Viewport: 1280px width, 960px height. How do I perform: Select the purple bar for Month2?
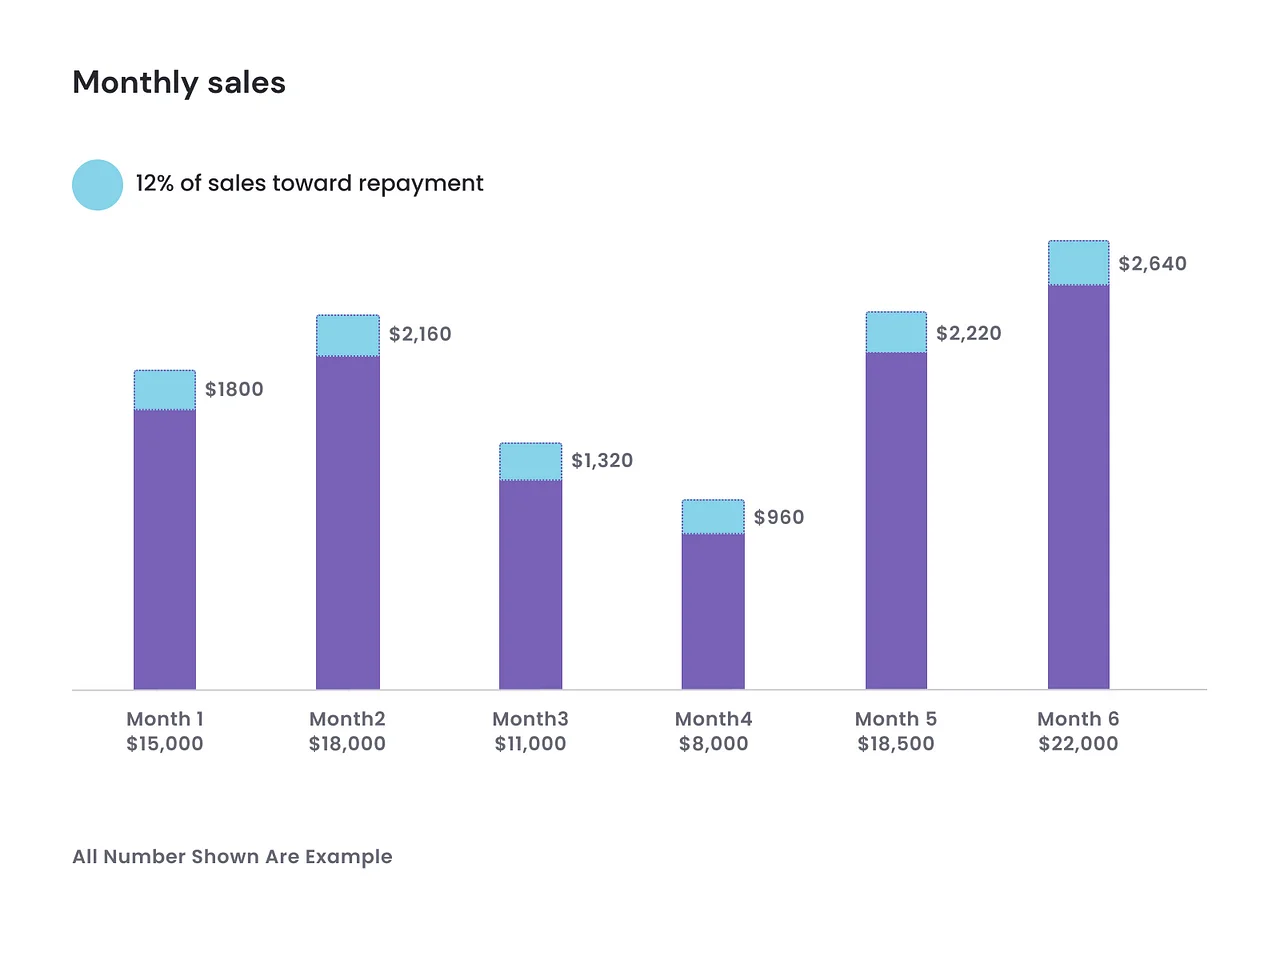pyautogui.click(x=348, y=522)
